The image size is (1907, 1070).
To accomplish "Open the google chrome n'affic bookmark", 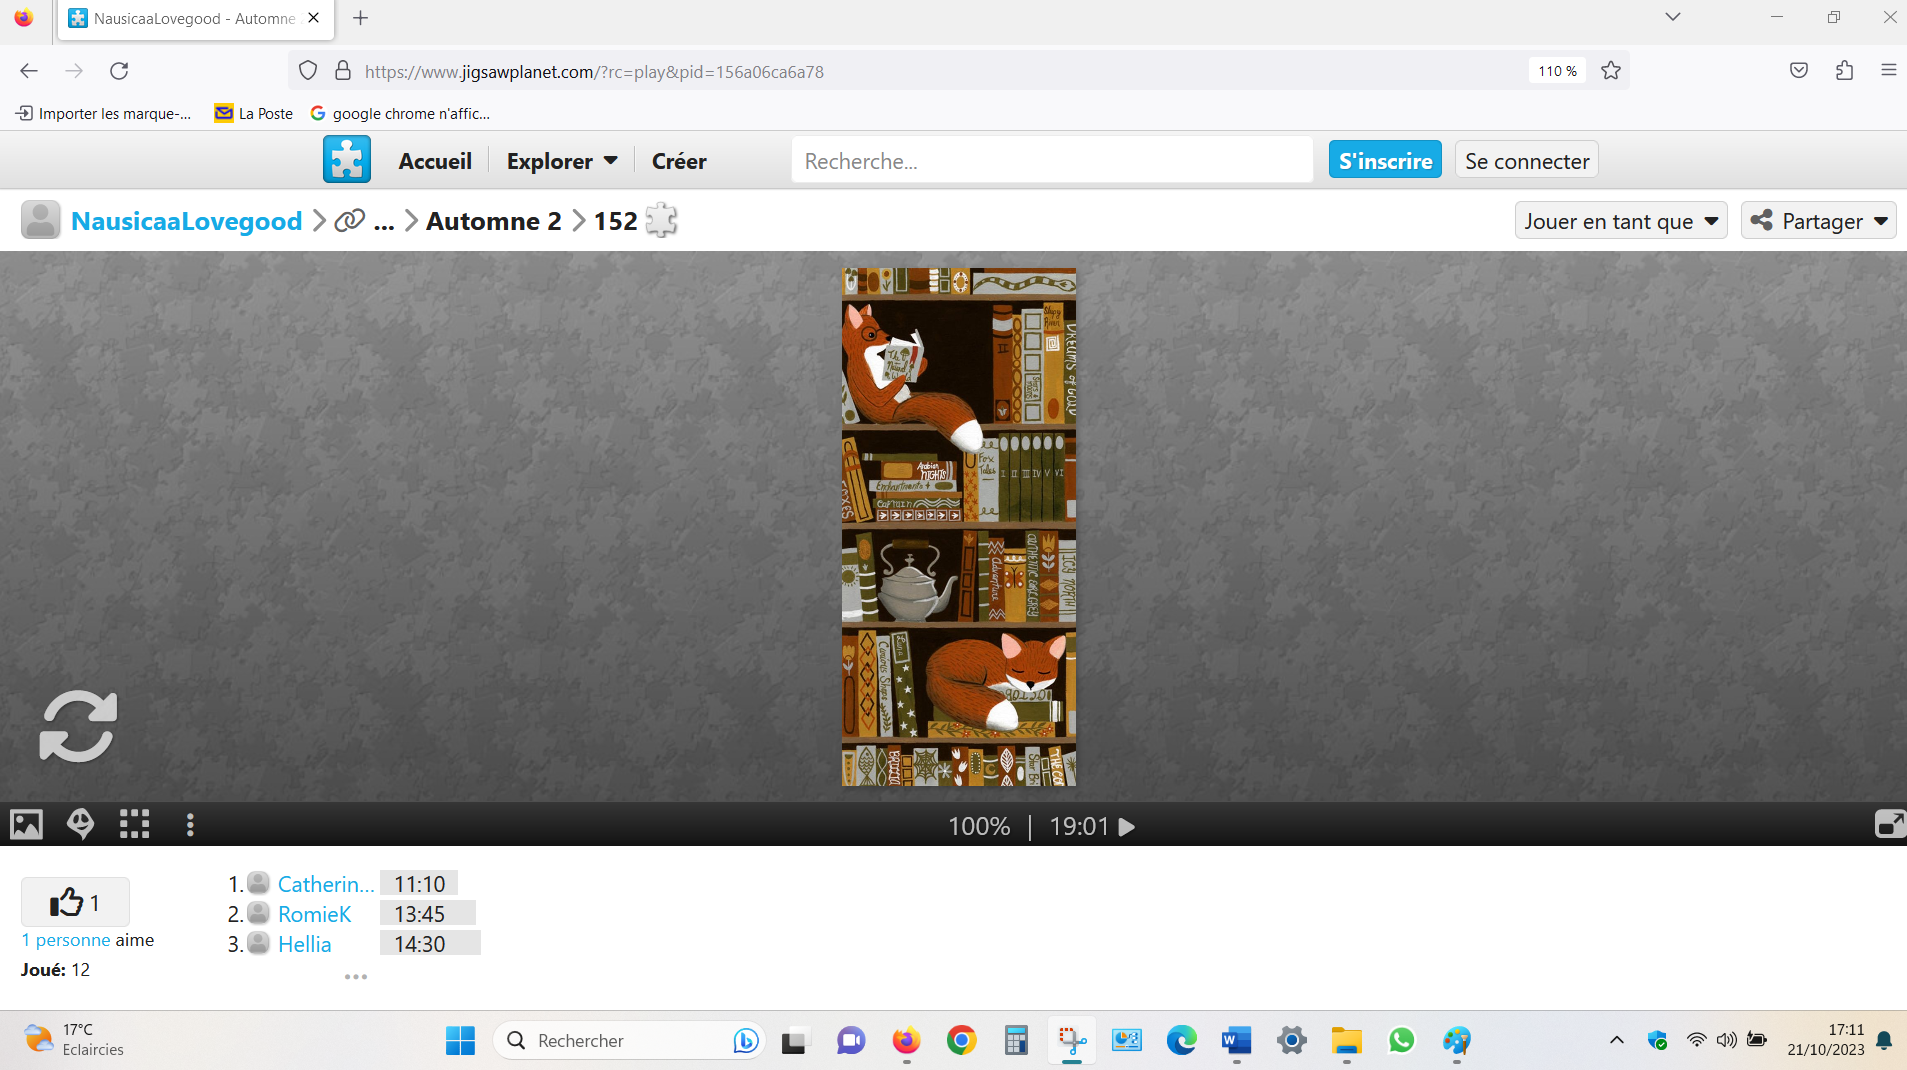I will (400, 113).
